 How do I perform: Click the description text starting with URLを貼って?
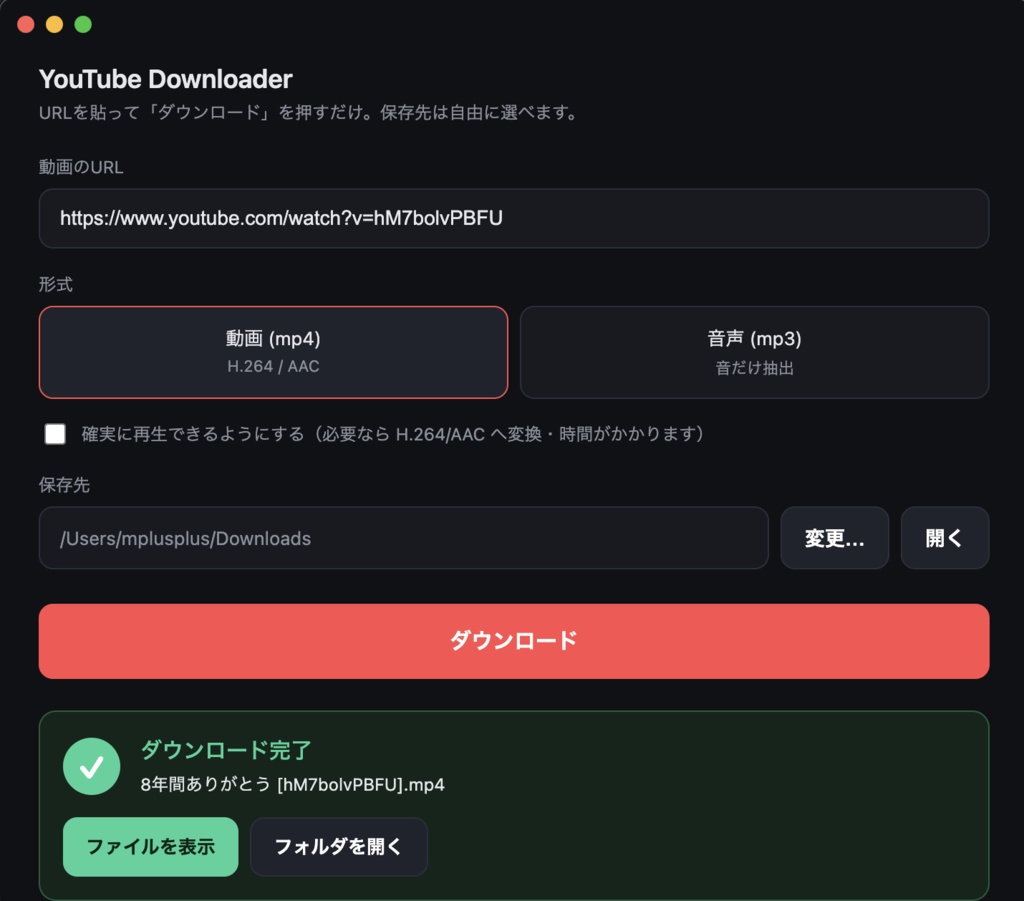point(308,112)
